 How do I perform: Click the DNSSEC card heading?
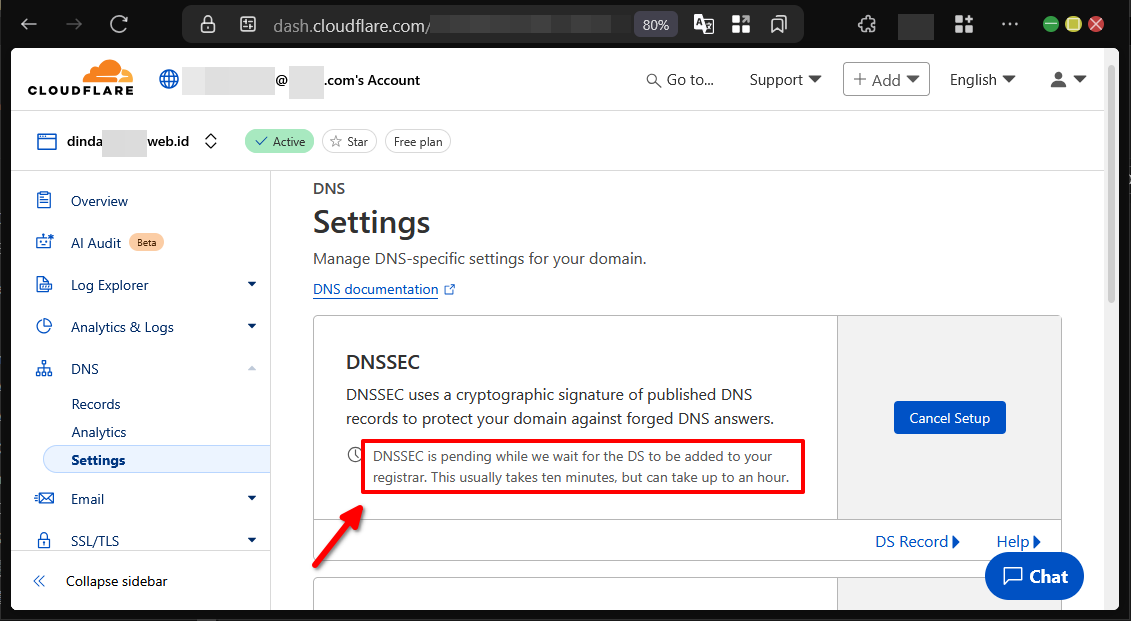(x=383, y=362)
